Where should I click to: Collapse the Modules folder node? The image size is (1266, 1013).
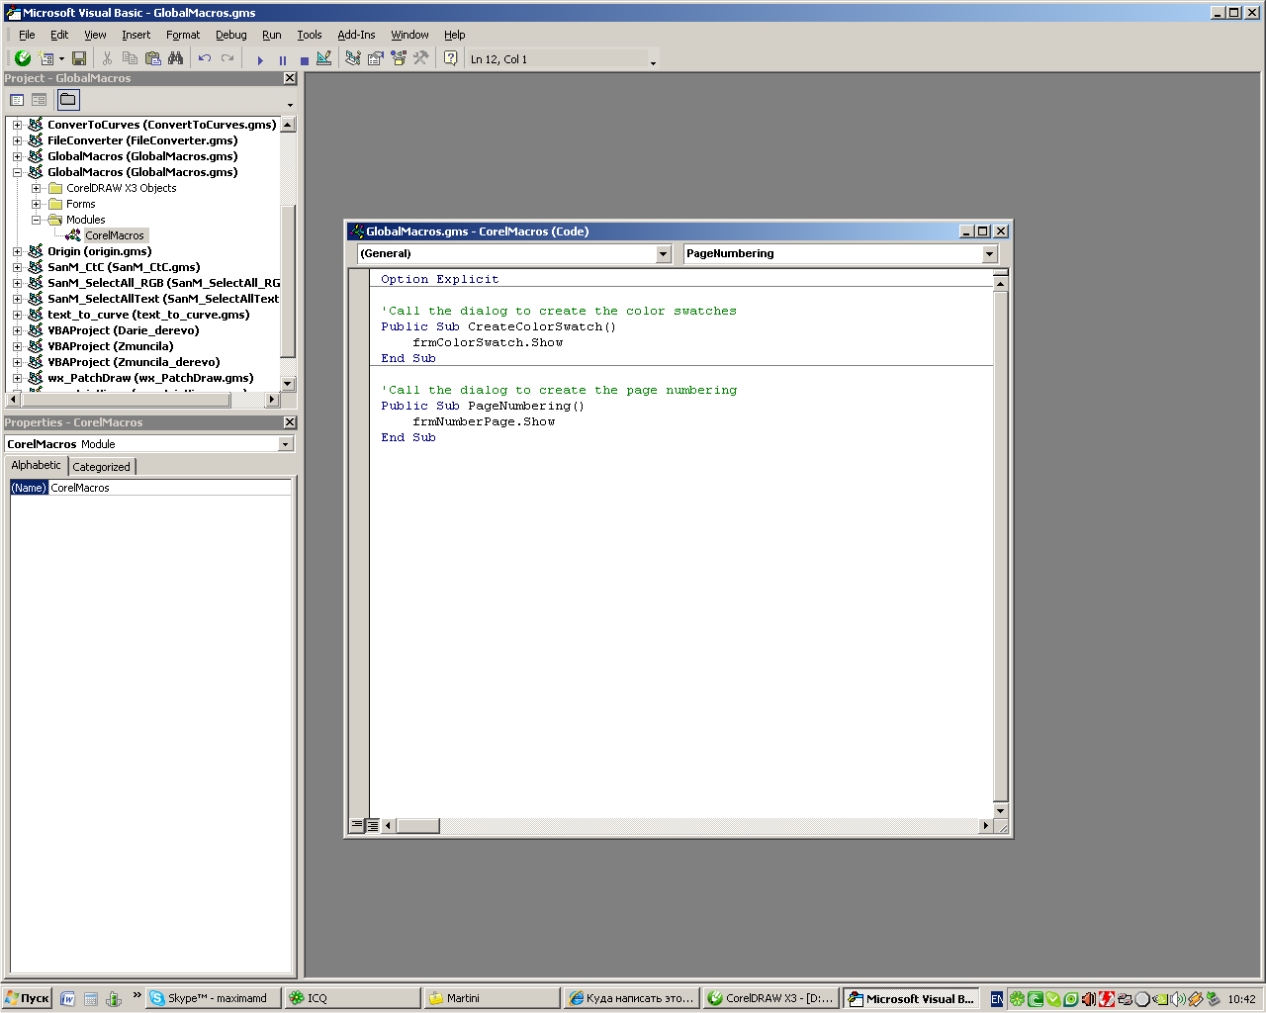click(36, 220)
